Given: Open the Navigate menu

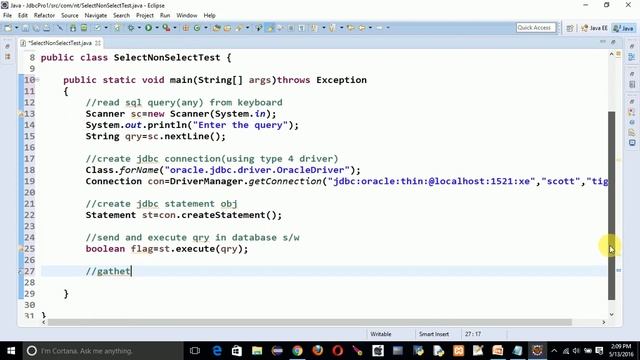Looking at the screenshot, I should click(96, 16).
